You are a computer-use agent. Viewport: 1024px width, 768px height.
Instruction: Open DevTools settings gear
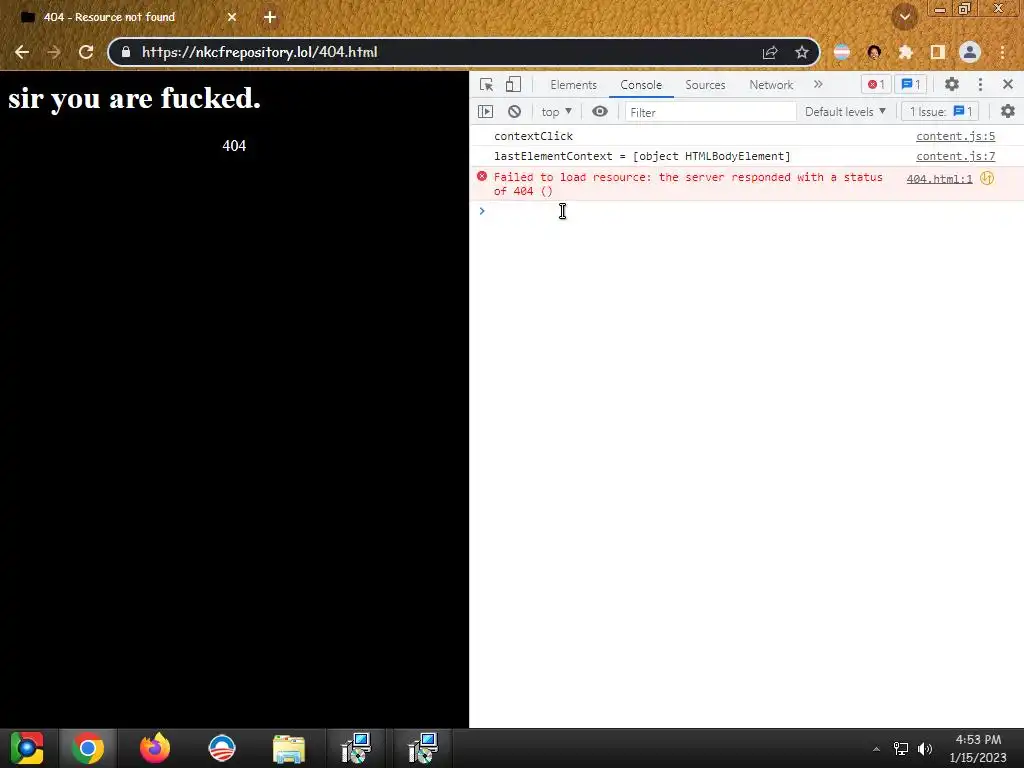(952, 84)
